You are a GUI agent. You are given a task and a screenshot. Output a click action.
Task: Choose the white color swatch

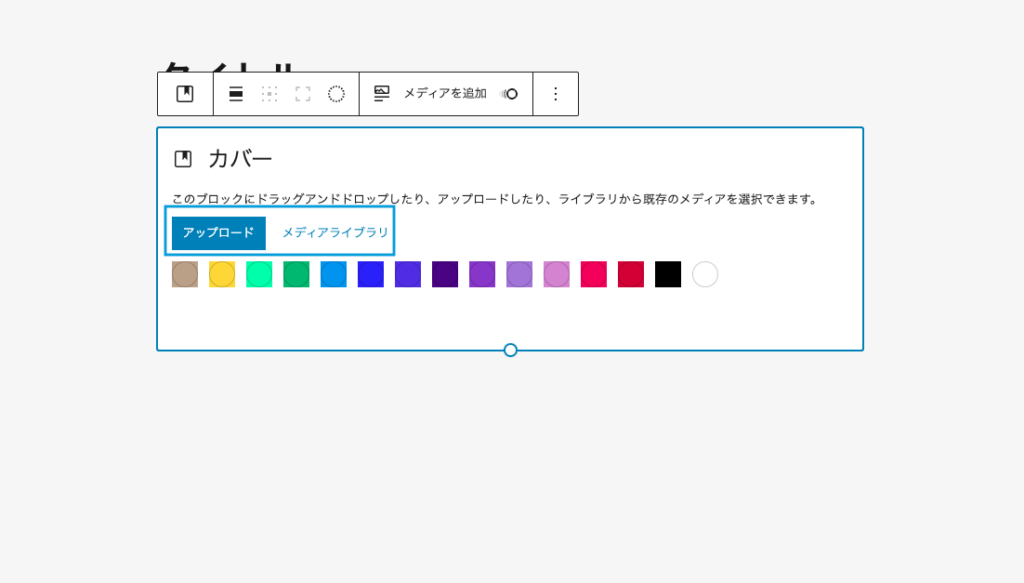[705, 274]
